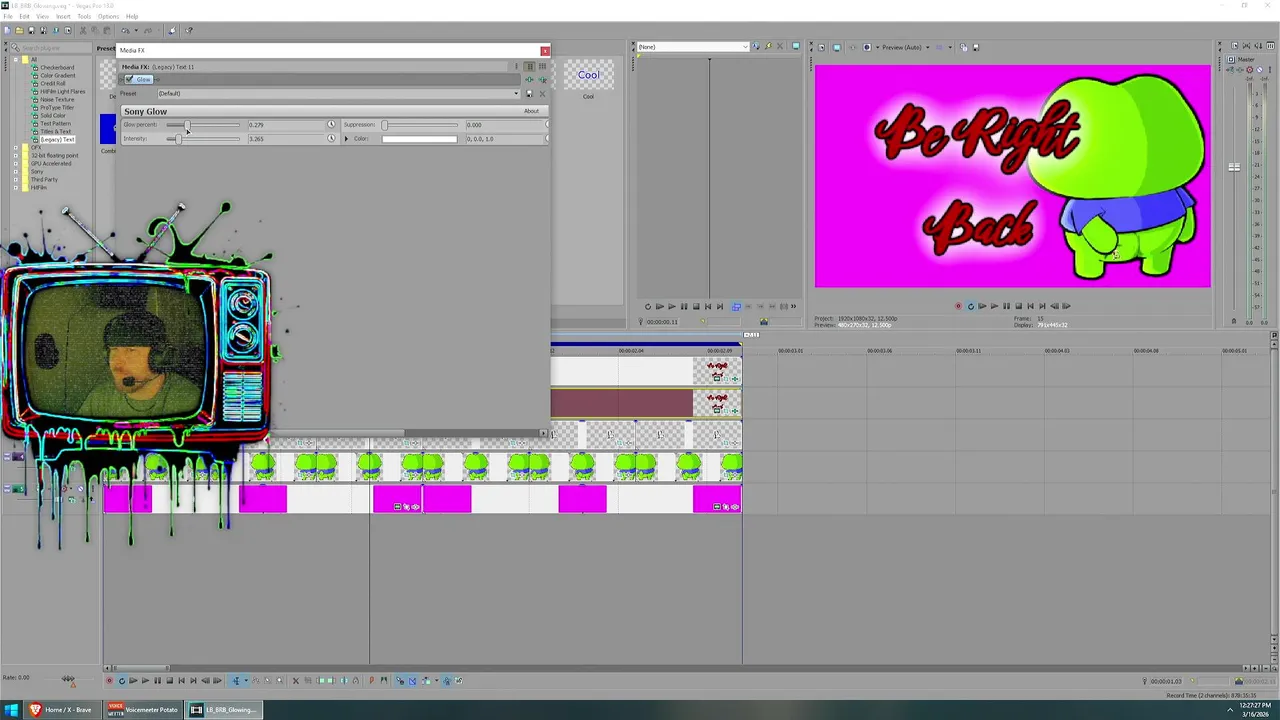The width and height of the screenshot is (1280, 720).
Task: Expand the Sony folder
Action: click(16, 172)
